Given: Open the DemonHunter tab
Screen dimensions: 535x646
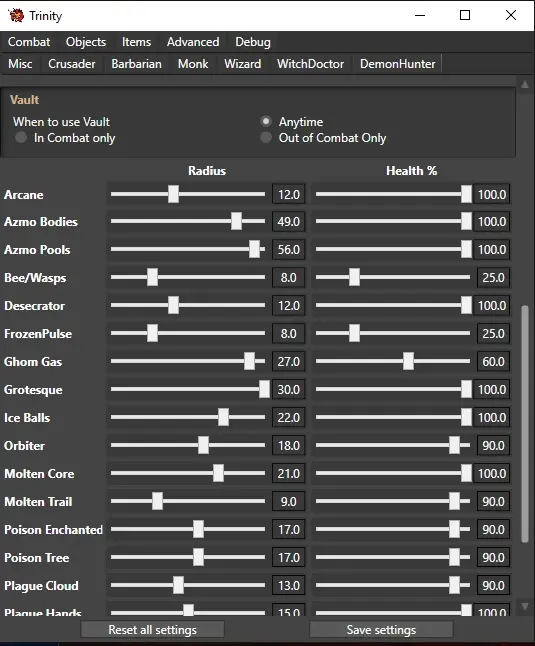Looking at the screenshot, I should [397, 64].
